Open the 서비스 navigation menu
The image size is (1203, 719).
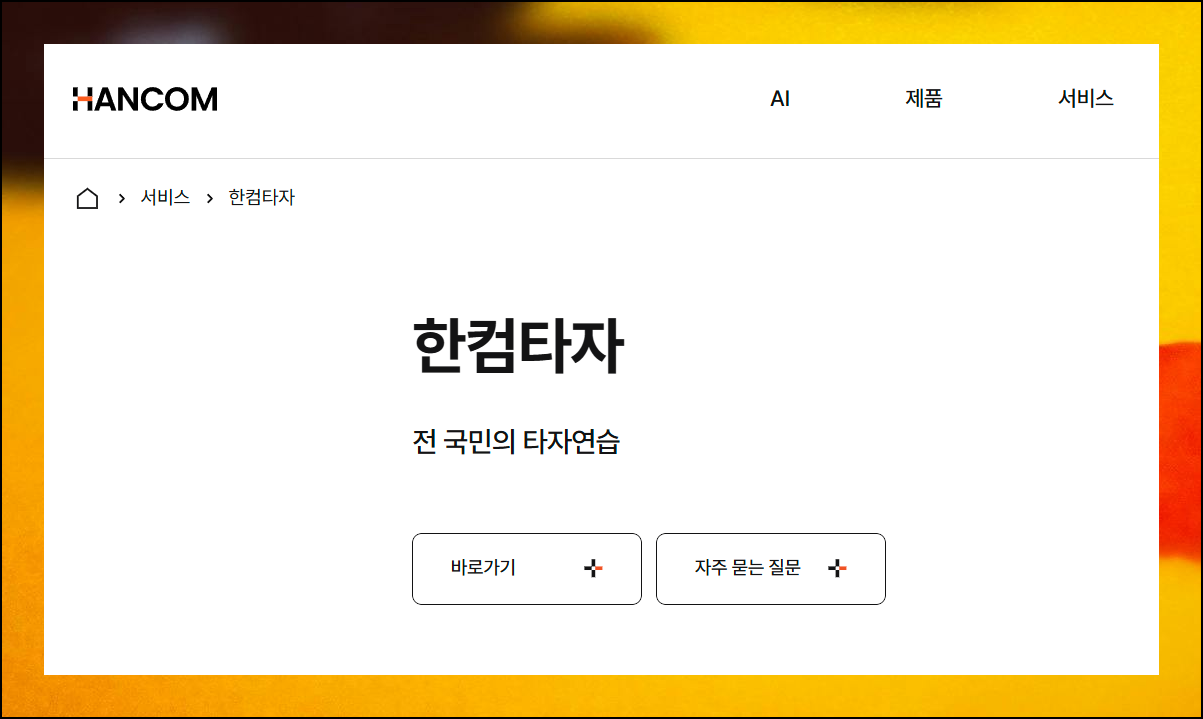tap(1086, 99)
